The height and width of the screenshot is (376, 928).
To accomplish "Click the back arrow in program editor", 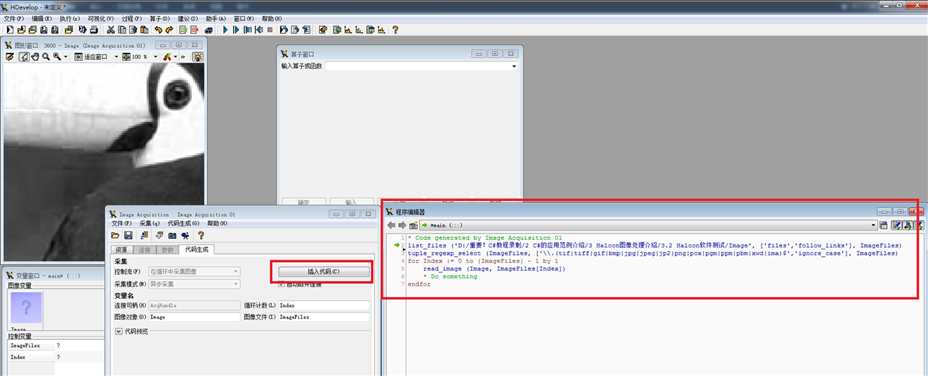I will [391, 226].
